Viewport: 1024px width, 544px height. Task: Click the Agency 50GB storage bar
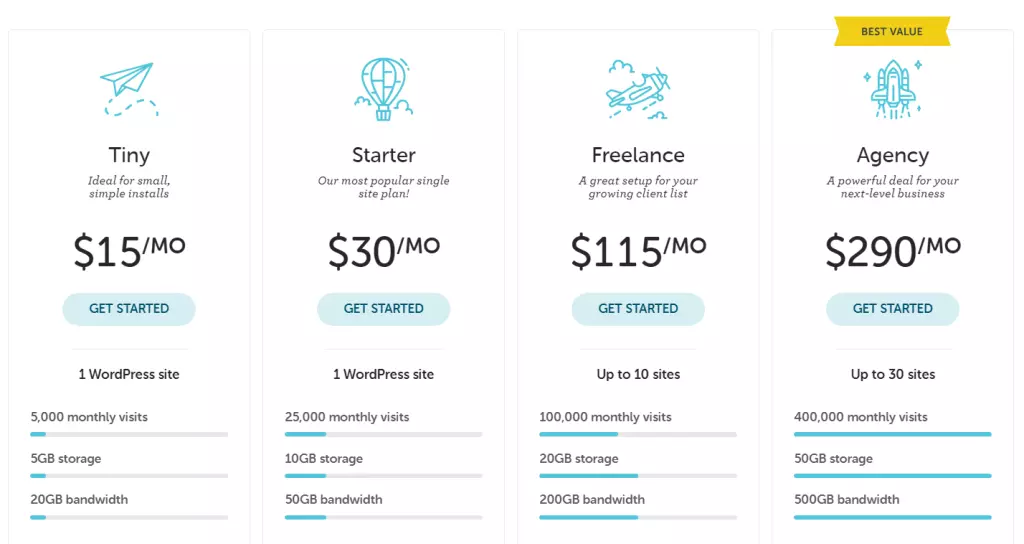point(892,476)
